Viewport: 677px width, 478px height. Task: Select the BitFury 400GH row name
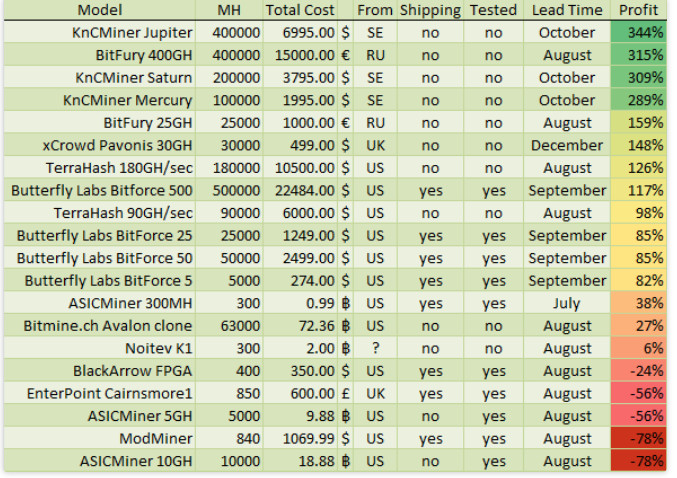coord(100,55)
